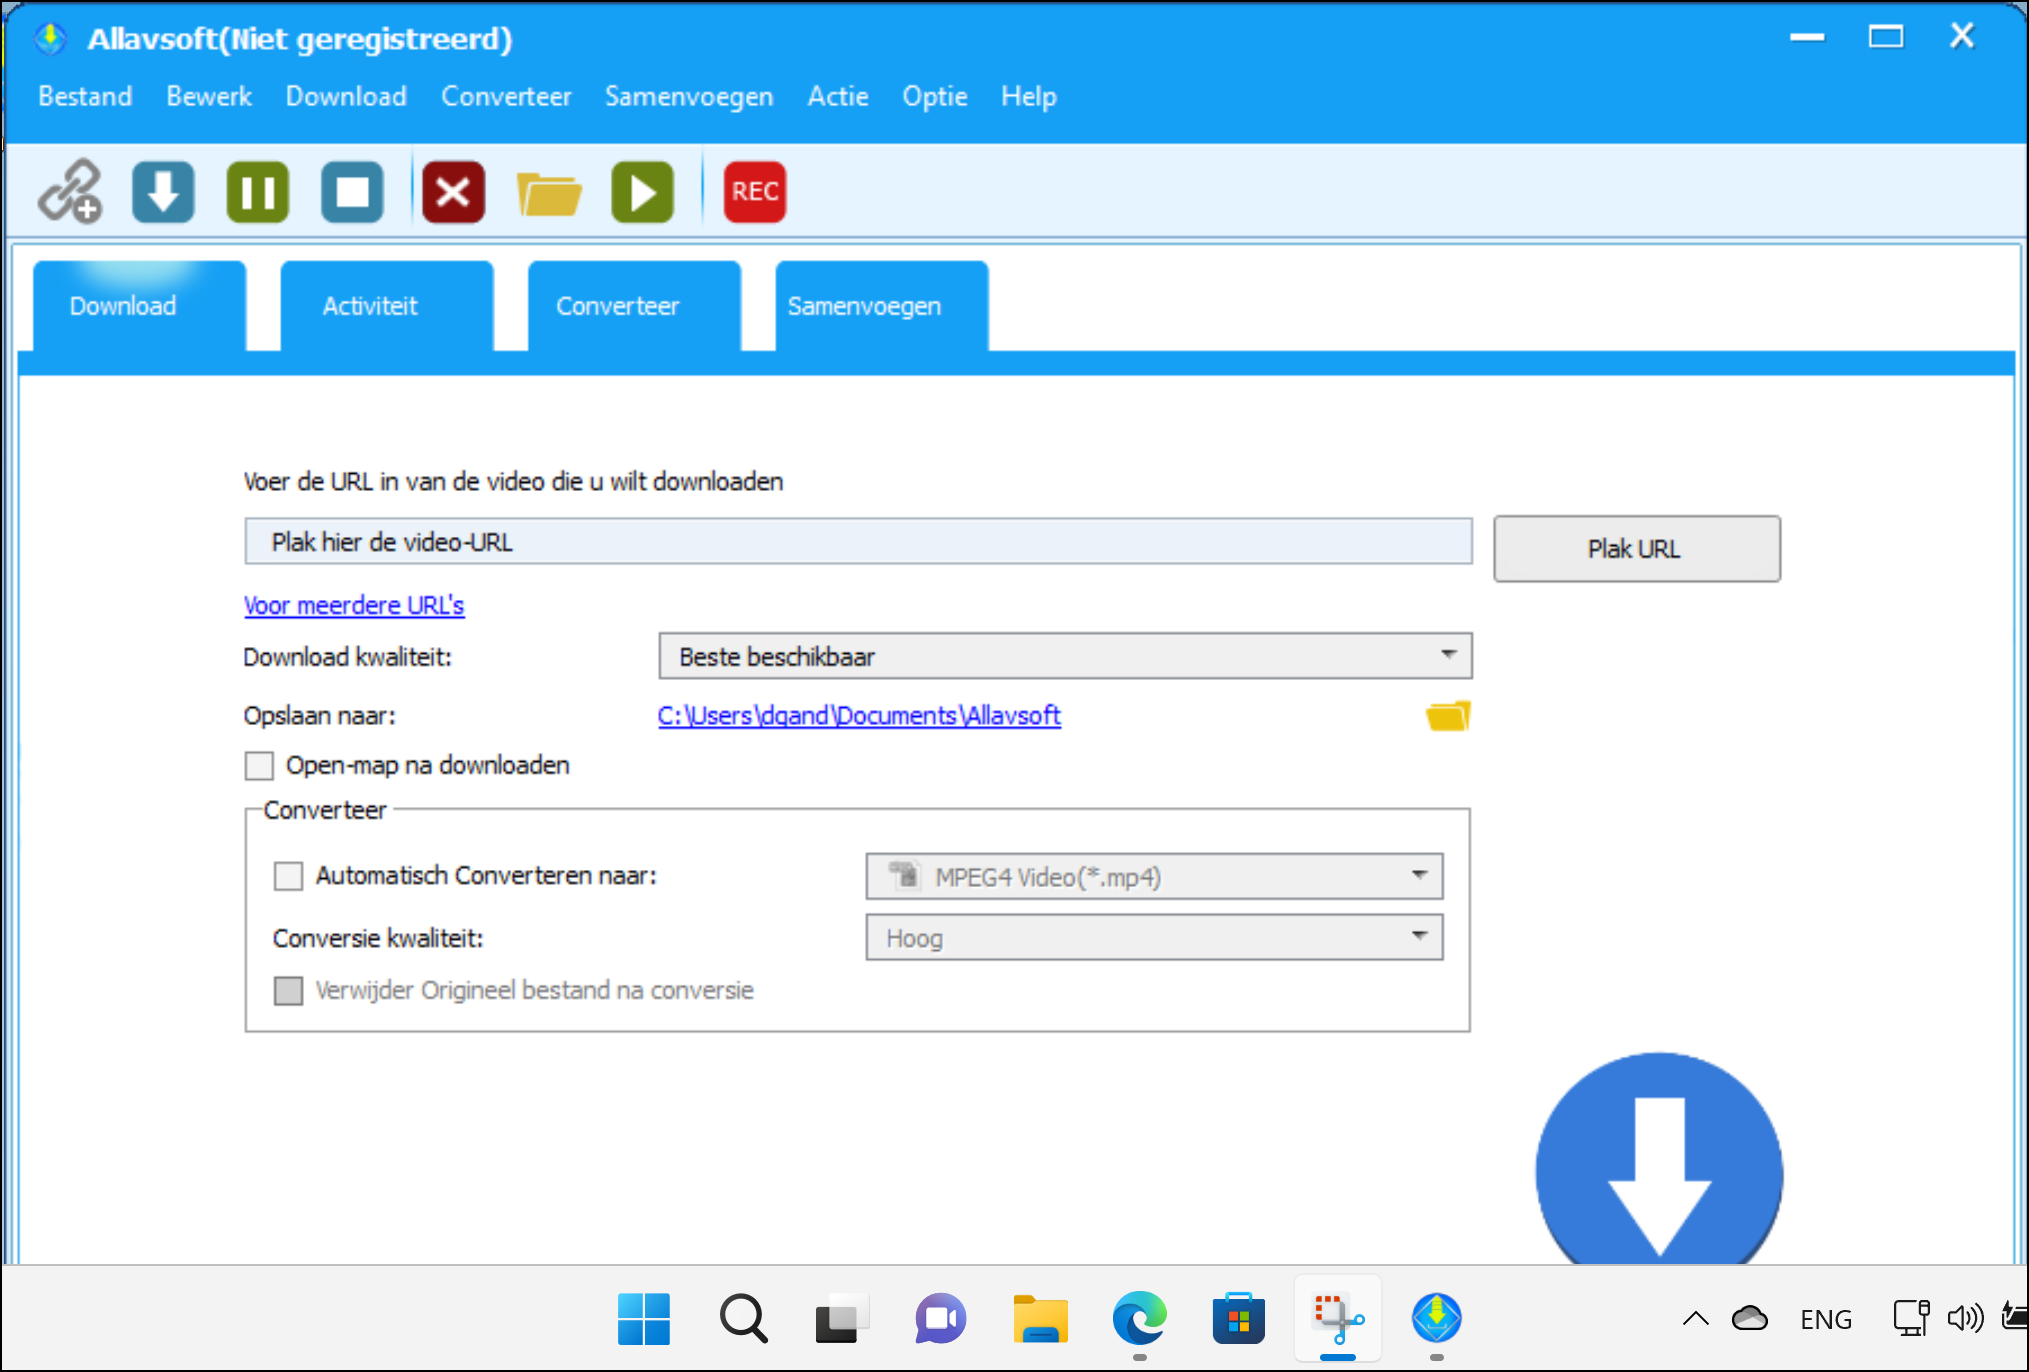Click the stop button icon
Image resolution: width=2029 pixels, height=1372 pixels.
click(354, 190)
